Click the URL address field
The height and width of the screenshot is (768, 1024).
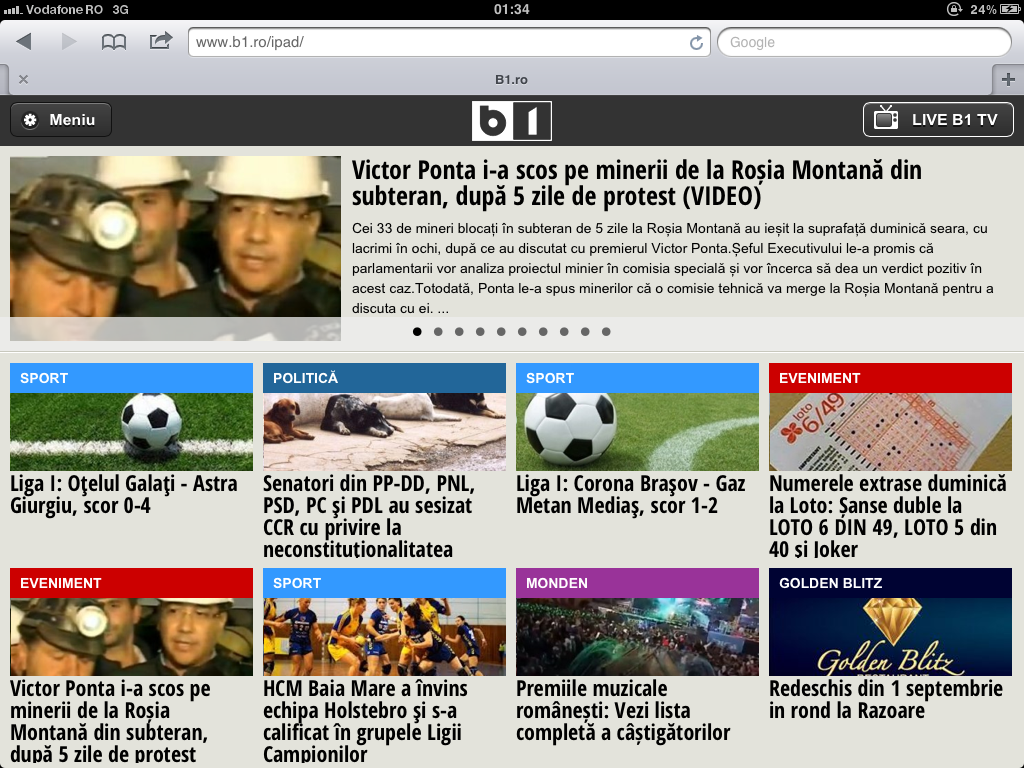(x=449, y=42)
